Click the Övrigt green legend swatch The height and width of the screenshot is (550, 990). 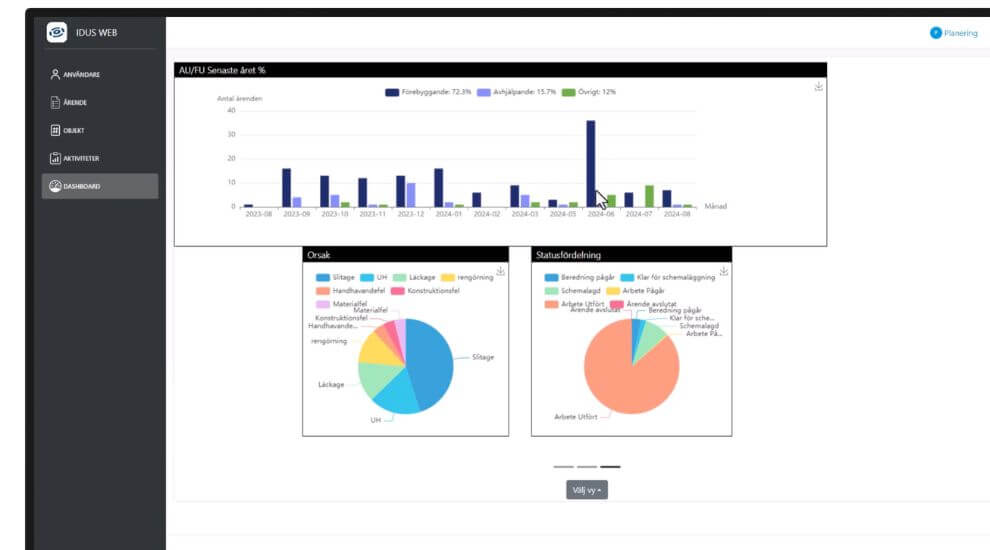click(568, 92)
